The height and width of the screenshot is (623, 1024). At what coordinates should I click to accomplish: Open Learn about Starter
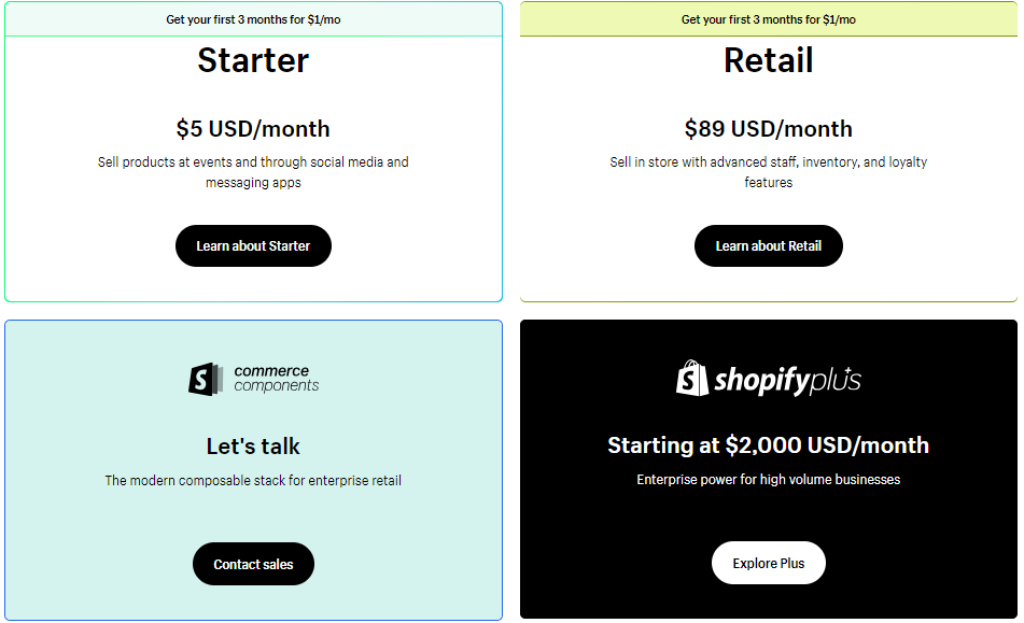253,246
